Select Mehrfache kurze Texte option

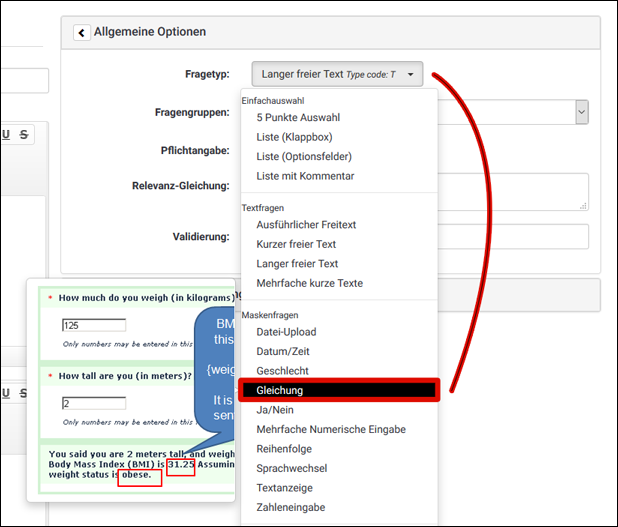click(309, 283)
